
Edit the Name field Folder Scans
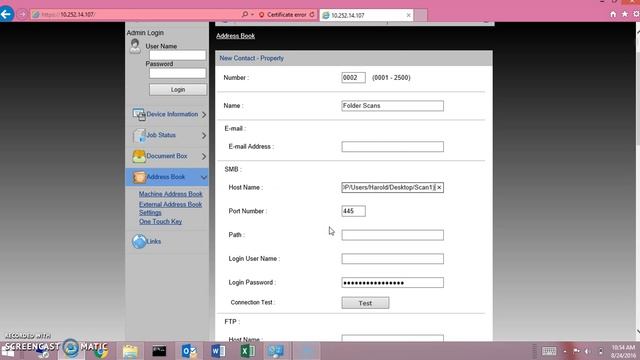[393, 106]
